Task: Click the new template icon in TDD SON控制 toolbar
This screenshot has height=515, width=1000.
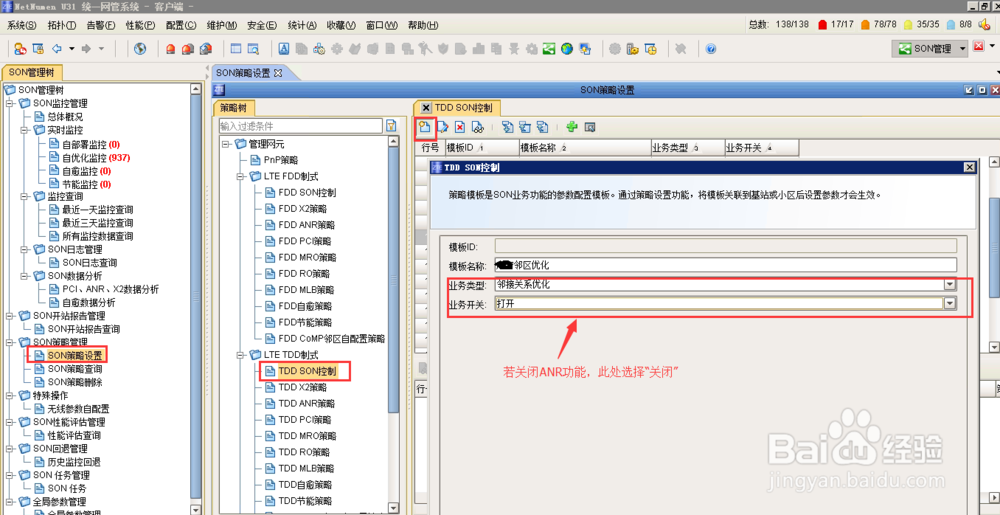Action: coord(424,127)
